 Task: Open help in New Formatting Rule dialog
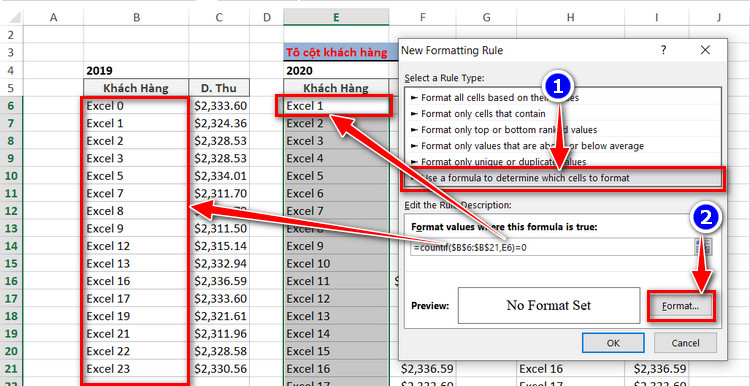coord(663,50)
